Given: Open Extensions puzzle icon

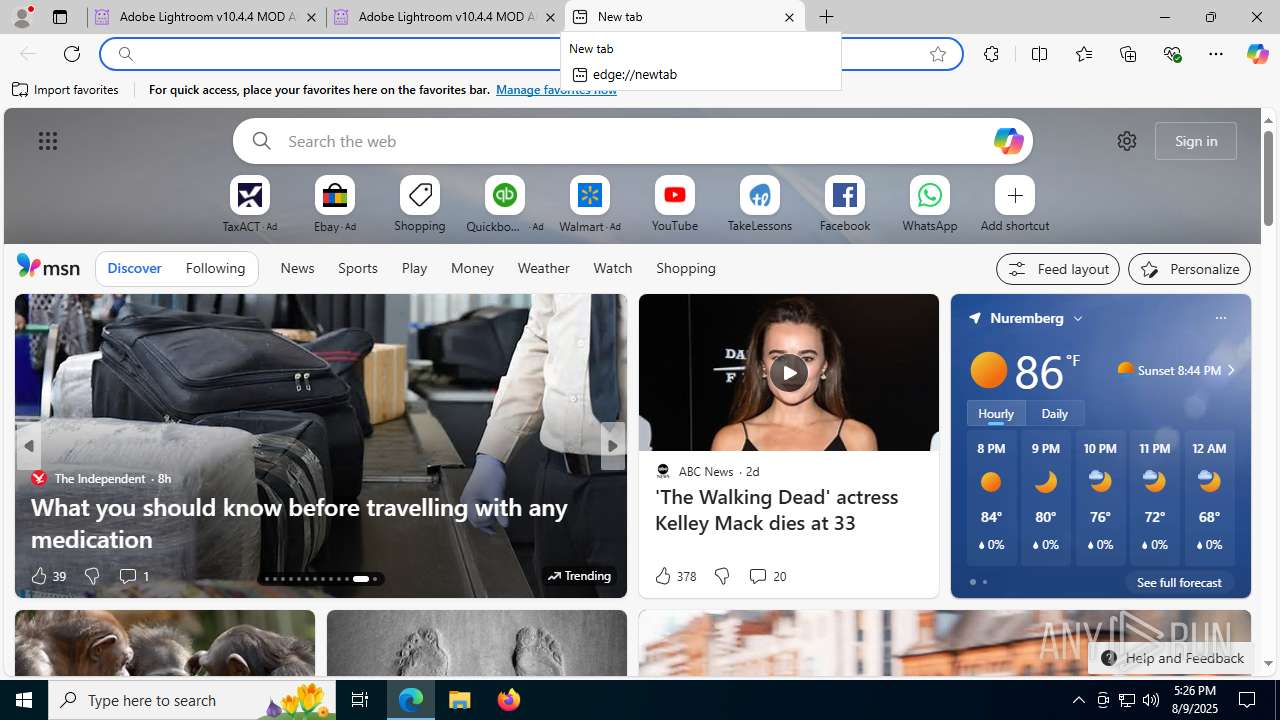Looking at the screenshot, I should (991, 54).
